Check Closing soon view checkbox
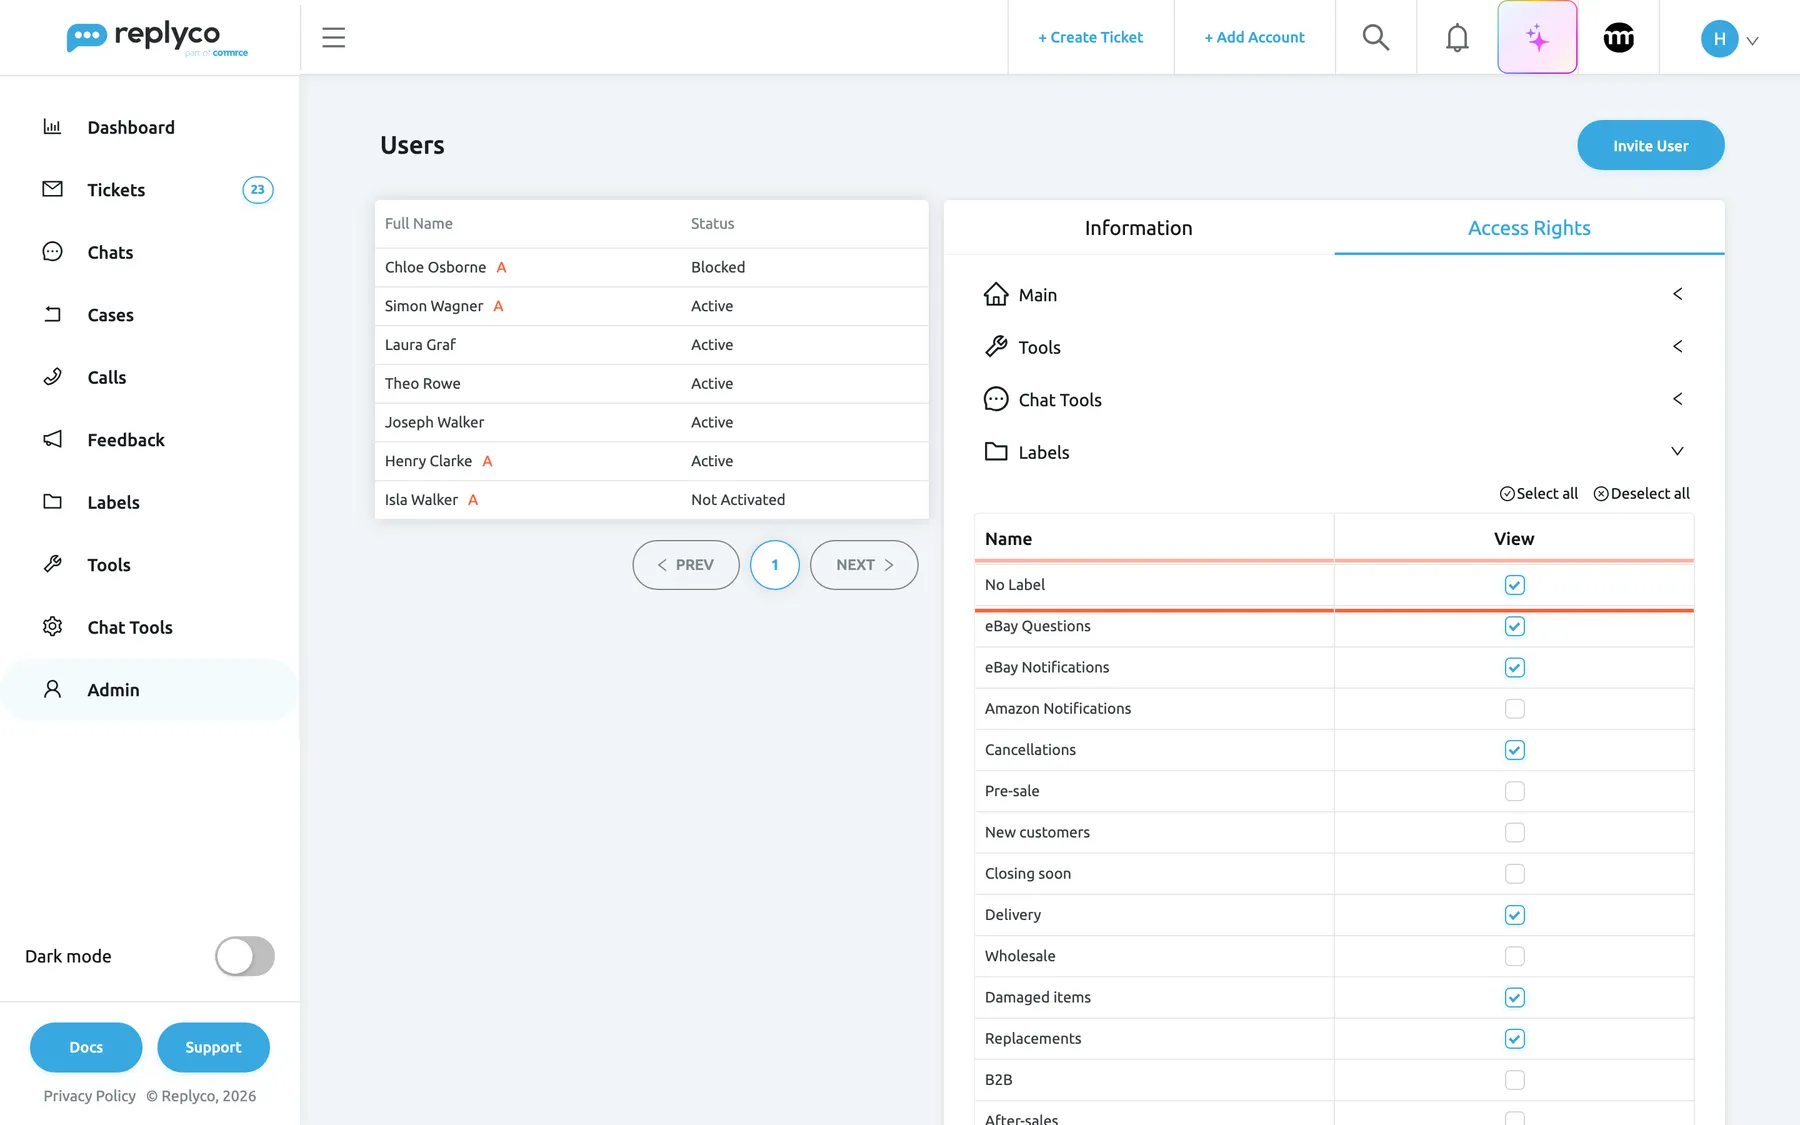 [x=1514, y=873]
